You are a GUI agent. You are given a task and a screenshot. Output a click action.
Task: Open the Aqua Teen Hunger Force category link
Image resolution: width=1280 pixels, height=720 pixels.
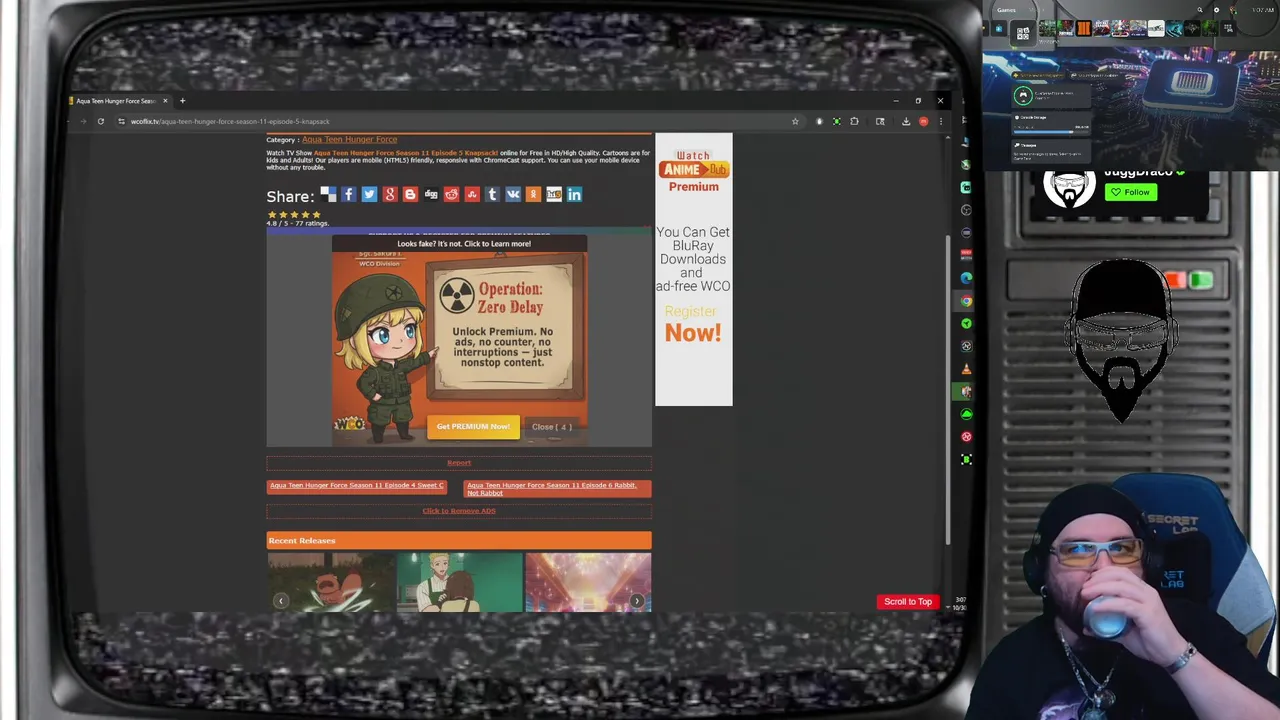349,140
